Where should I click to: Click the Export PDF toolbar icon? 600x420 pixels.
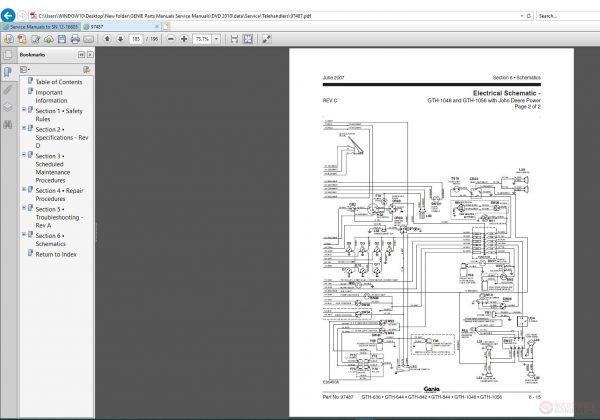(x=9, y=39)
